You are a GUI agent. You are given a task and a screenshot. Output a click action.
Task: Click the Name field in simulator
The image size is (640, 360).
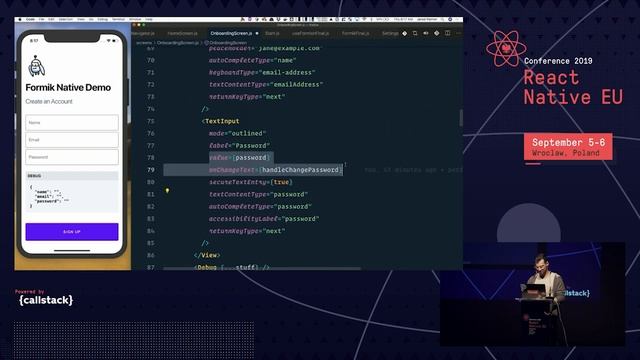point(72,122)
